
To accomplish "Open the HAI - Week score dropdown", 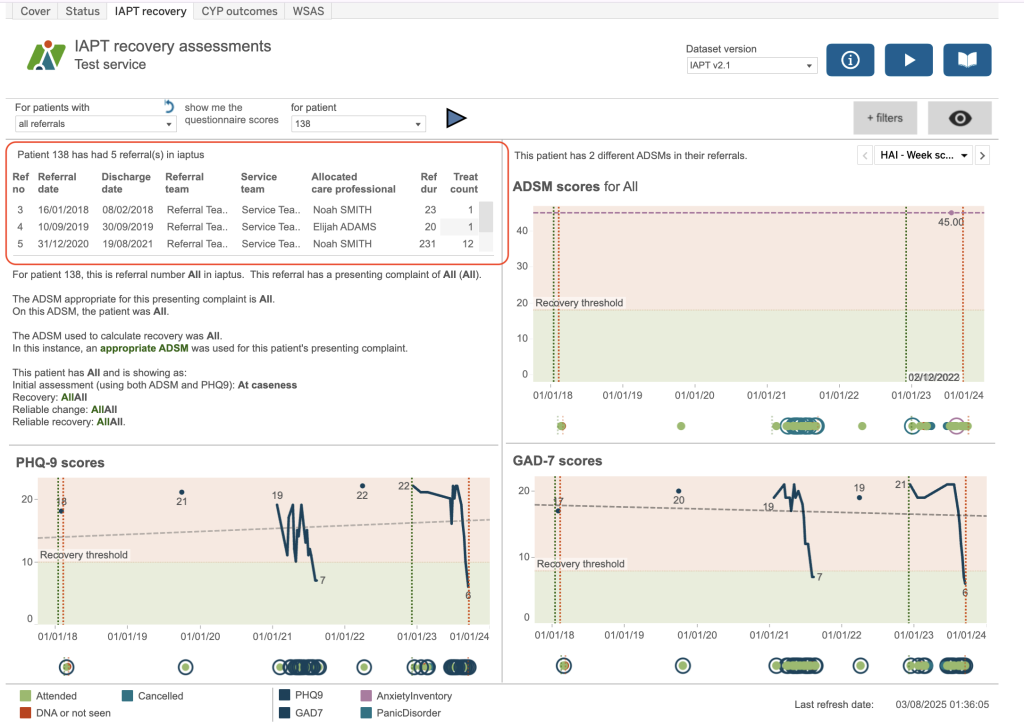I will point(923,155).
